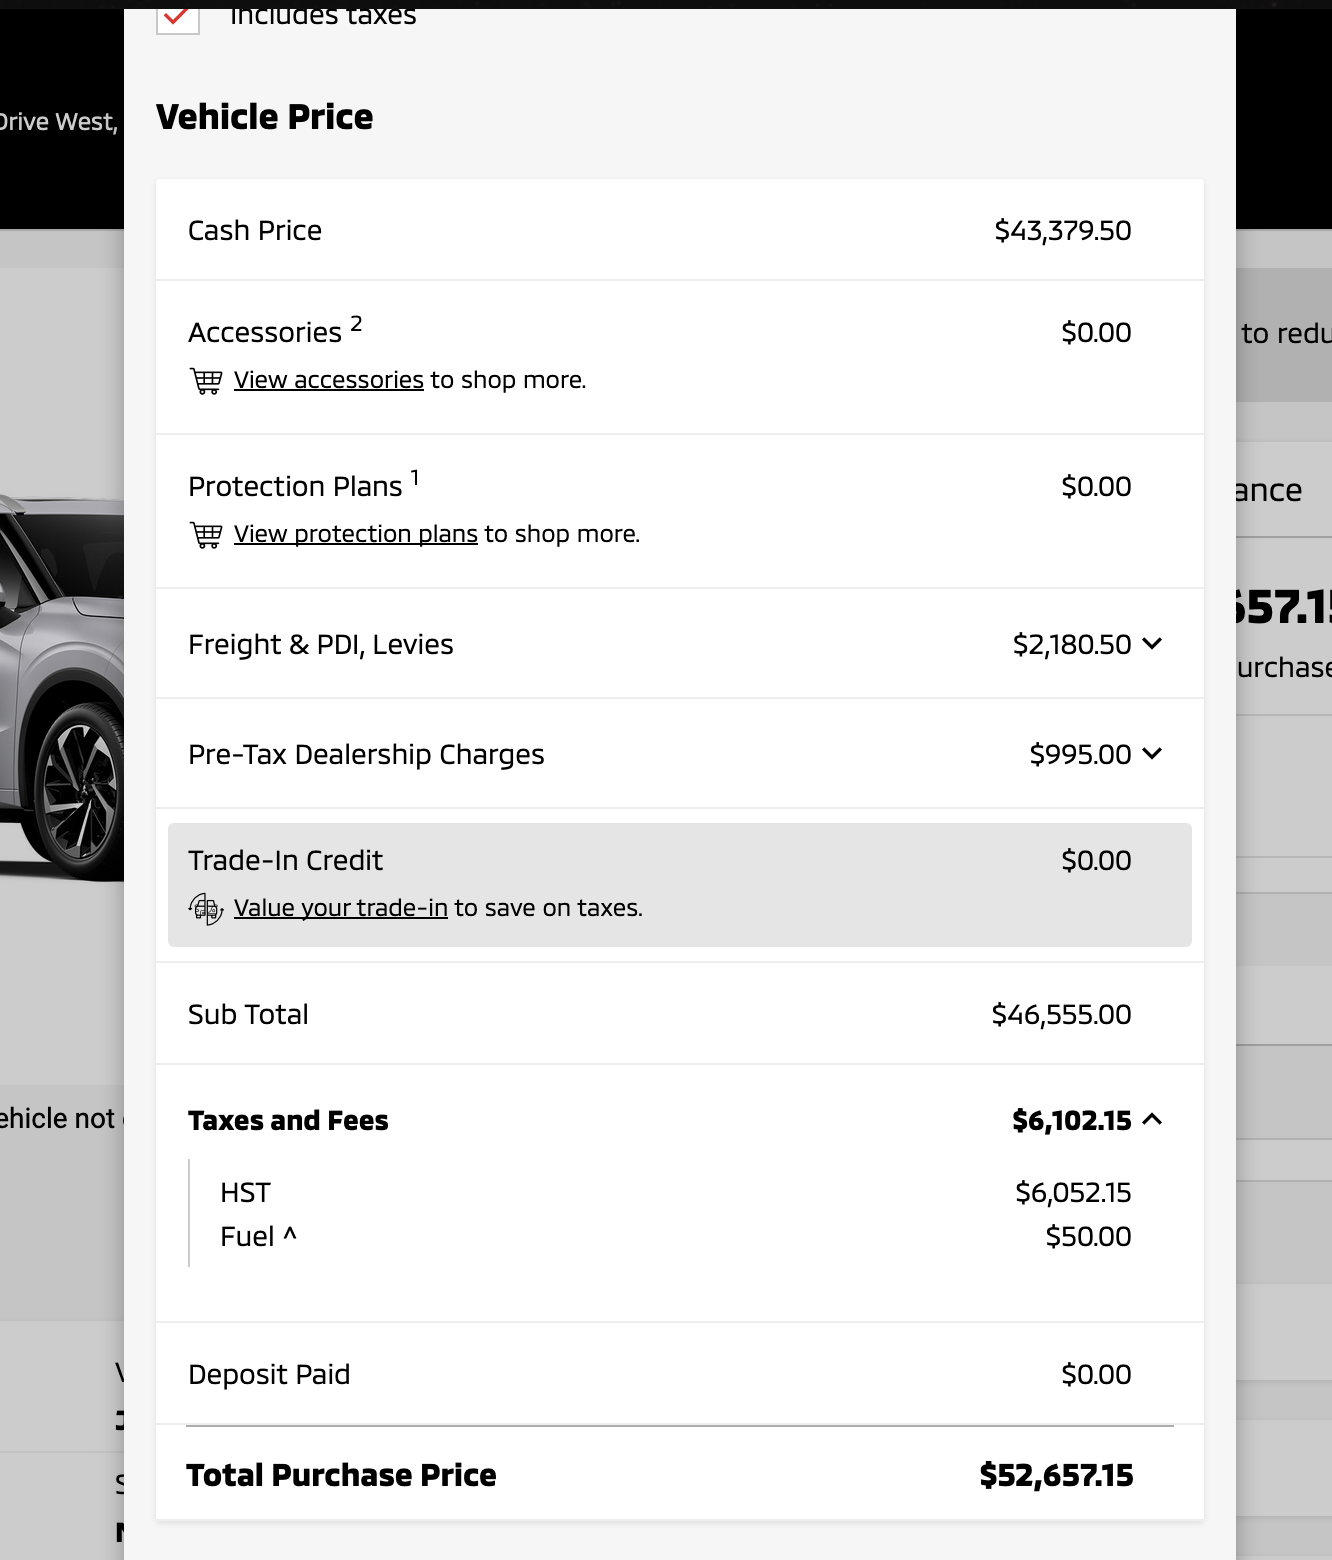
Task: Collapse the Taxes and Fees section
Action: [x=1152, y=1119]
